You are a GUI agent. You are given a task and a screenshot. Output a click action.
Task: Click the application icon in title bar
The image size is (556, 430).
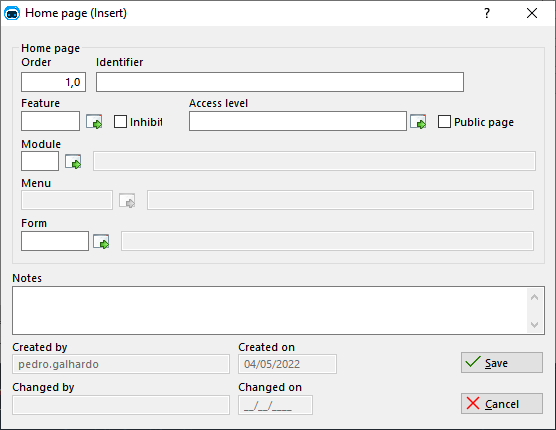(12, 13)
